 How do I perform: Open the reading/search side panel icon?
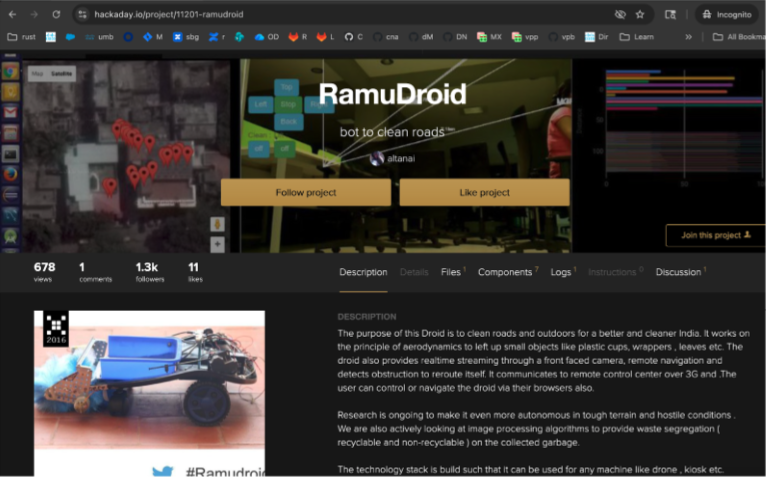[670, 14]
